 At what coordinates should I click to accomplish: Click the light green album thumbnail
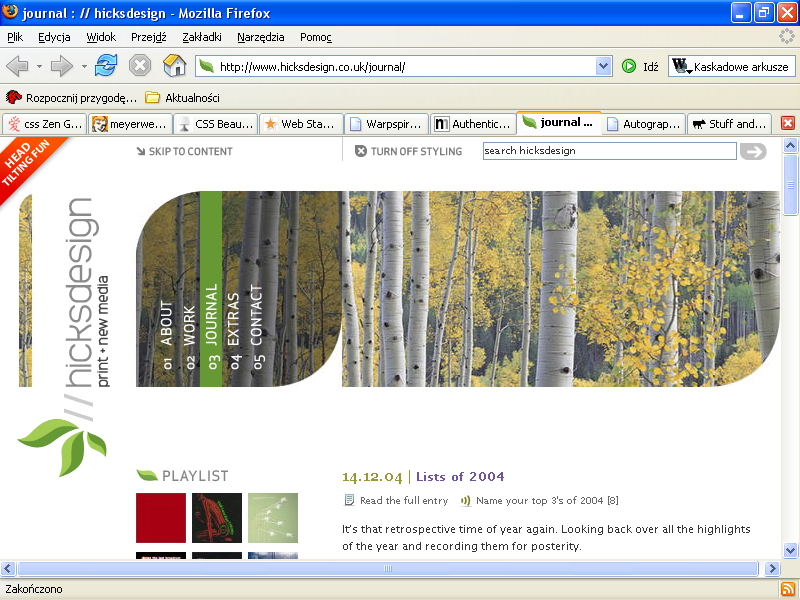(x=273, y=518)
